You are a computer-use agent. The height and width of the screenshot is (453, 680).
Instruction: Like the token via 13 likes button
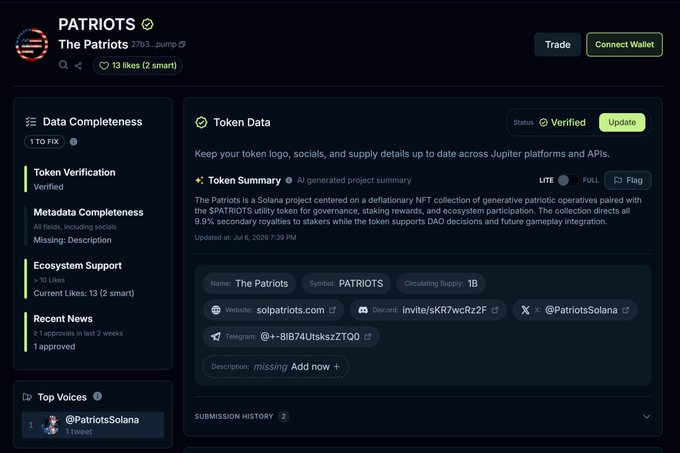click(137, 65)
